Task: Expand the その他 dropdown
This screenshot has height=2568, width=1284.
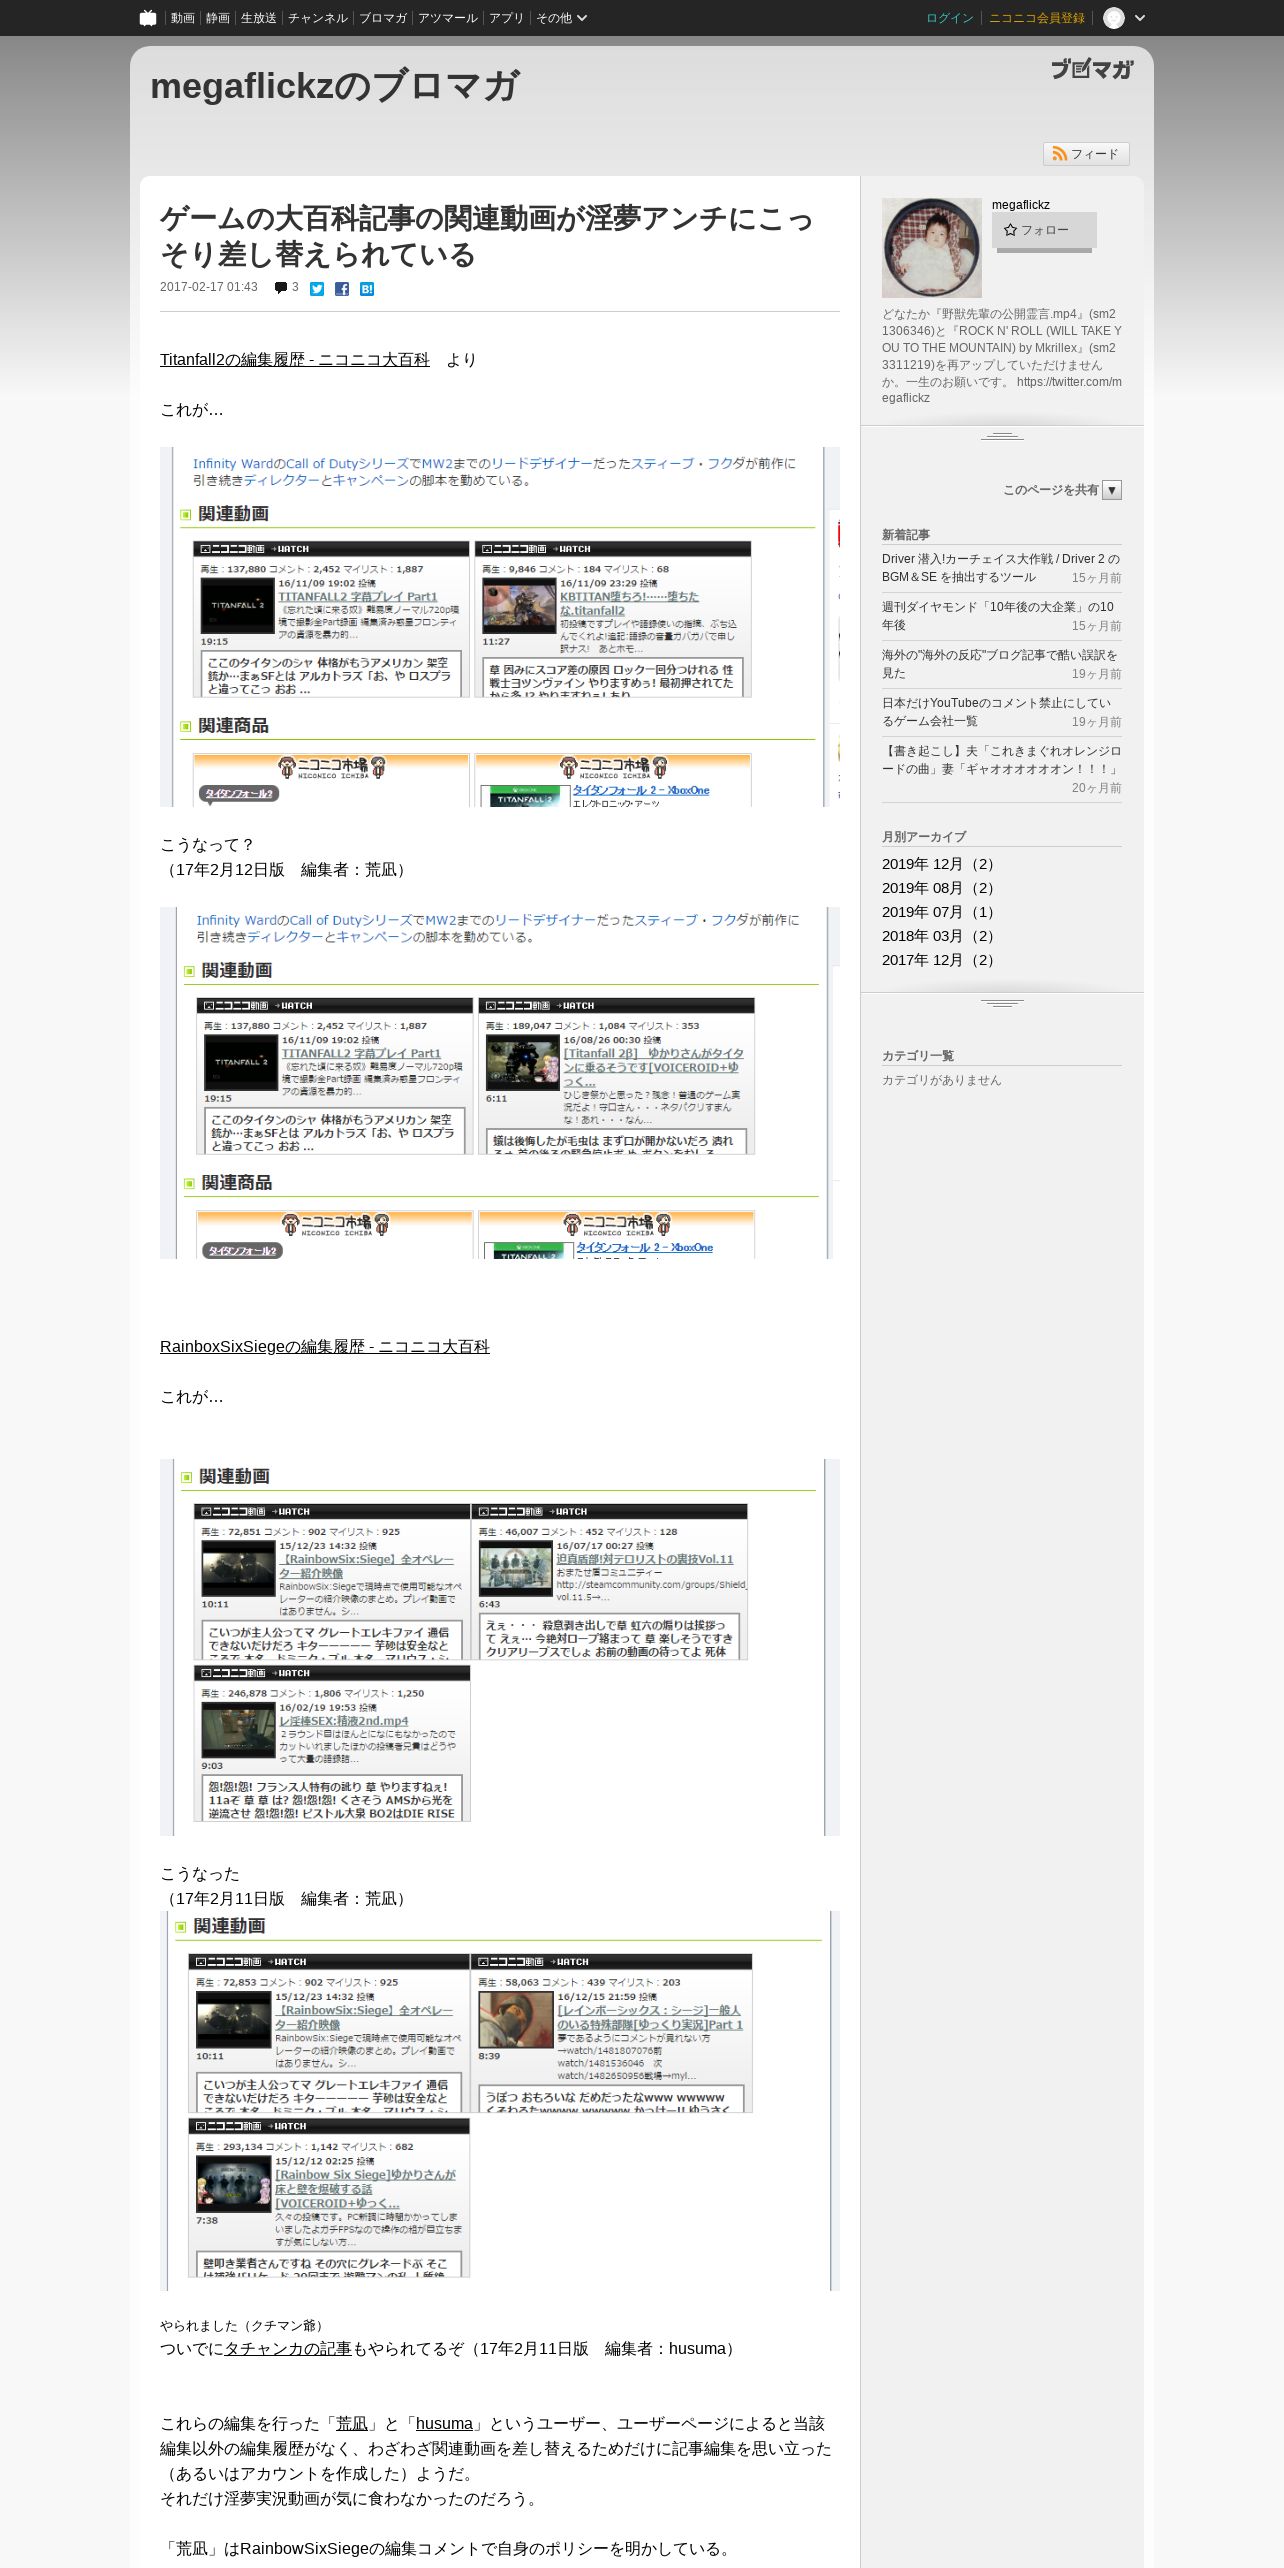Action: (561, 18)
